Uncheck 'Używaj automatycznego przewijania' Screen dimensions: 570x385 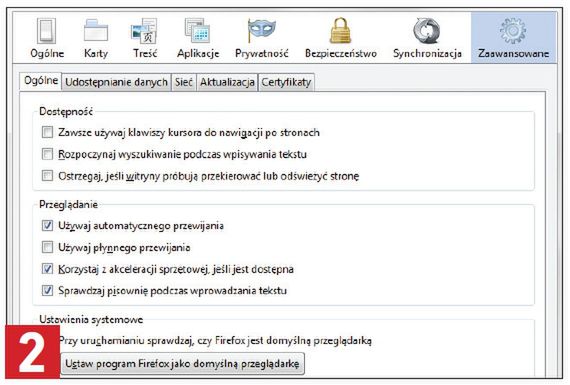tap(47, 225)
